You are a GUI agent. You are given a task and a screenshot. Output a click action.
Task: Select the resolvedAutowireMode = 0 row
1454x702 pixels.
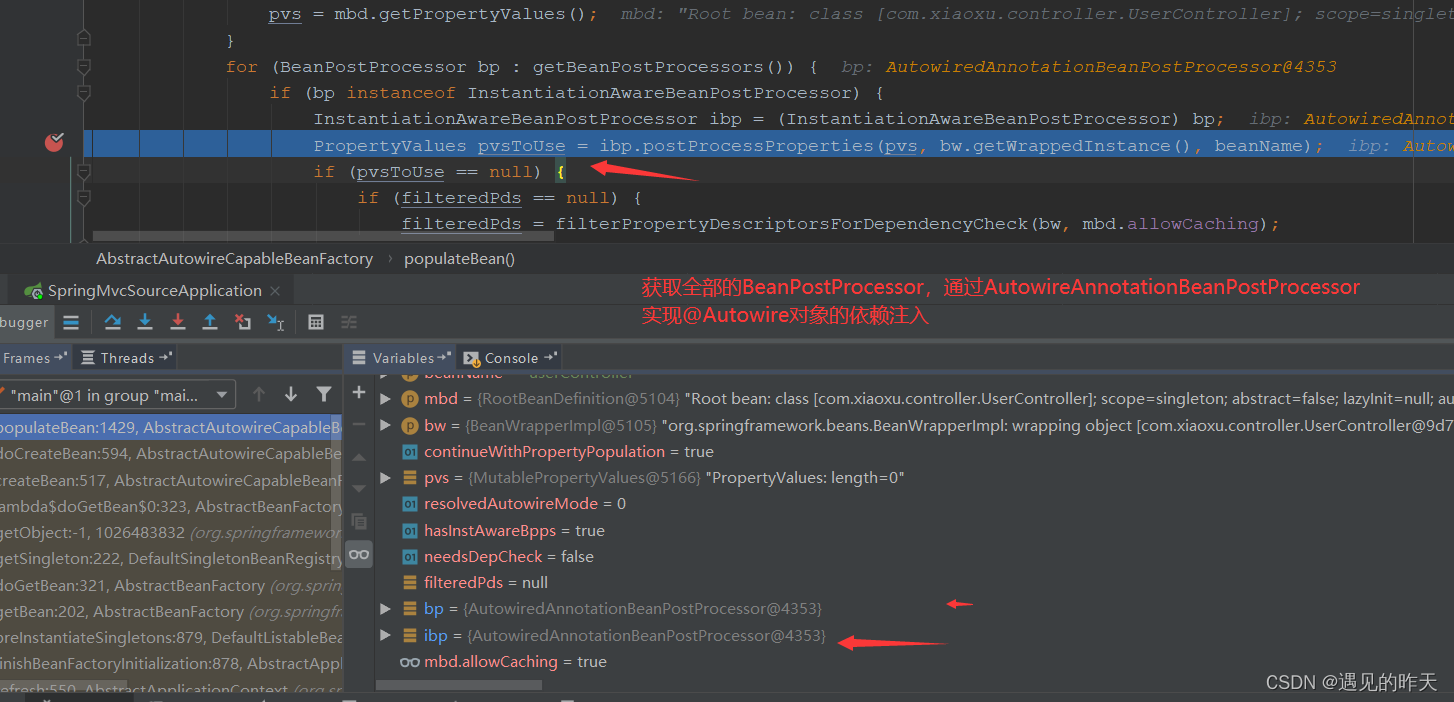(x=914, y=504)
